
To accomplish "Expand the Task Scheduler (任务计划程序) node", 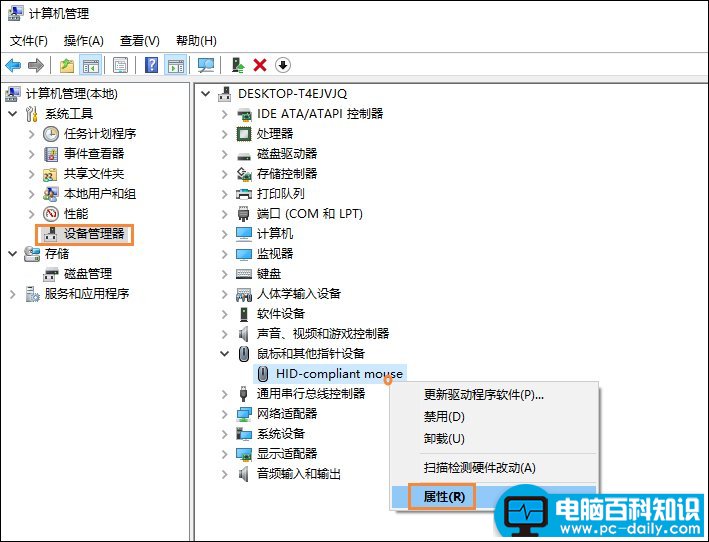I will point(31,134).
